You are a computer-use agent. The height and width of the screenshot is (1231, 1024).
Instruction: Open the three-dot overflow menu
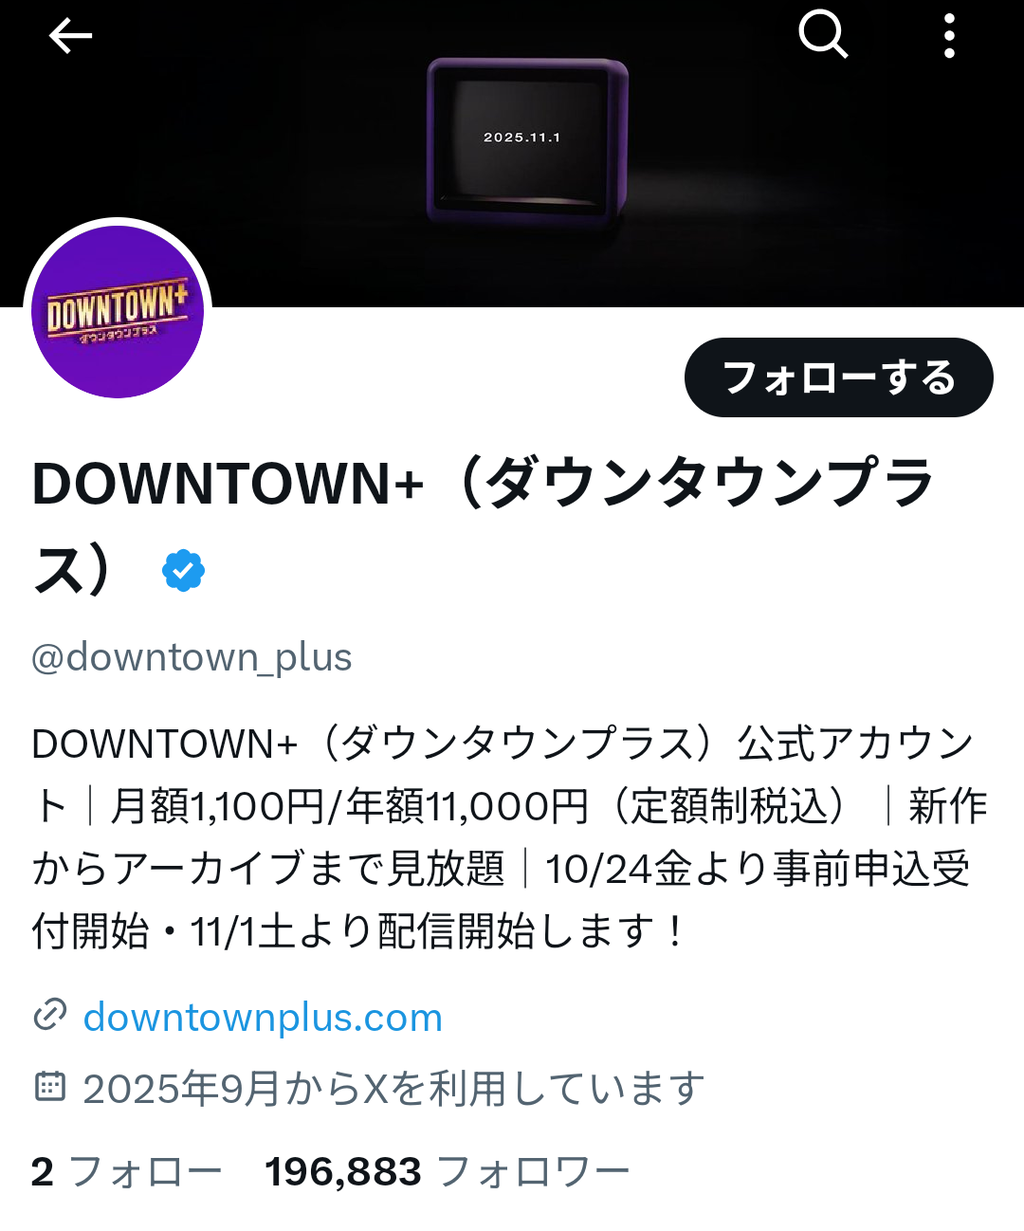[x=949, y=36]
